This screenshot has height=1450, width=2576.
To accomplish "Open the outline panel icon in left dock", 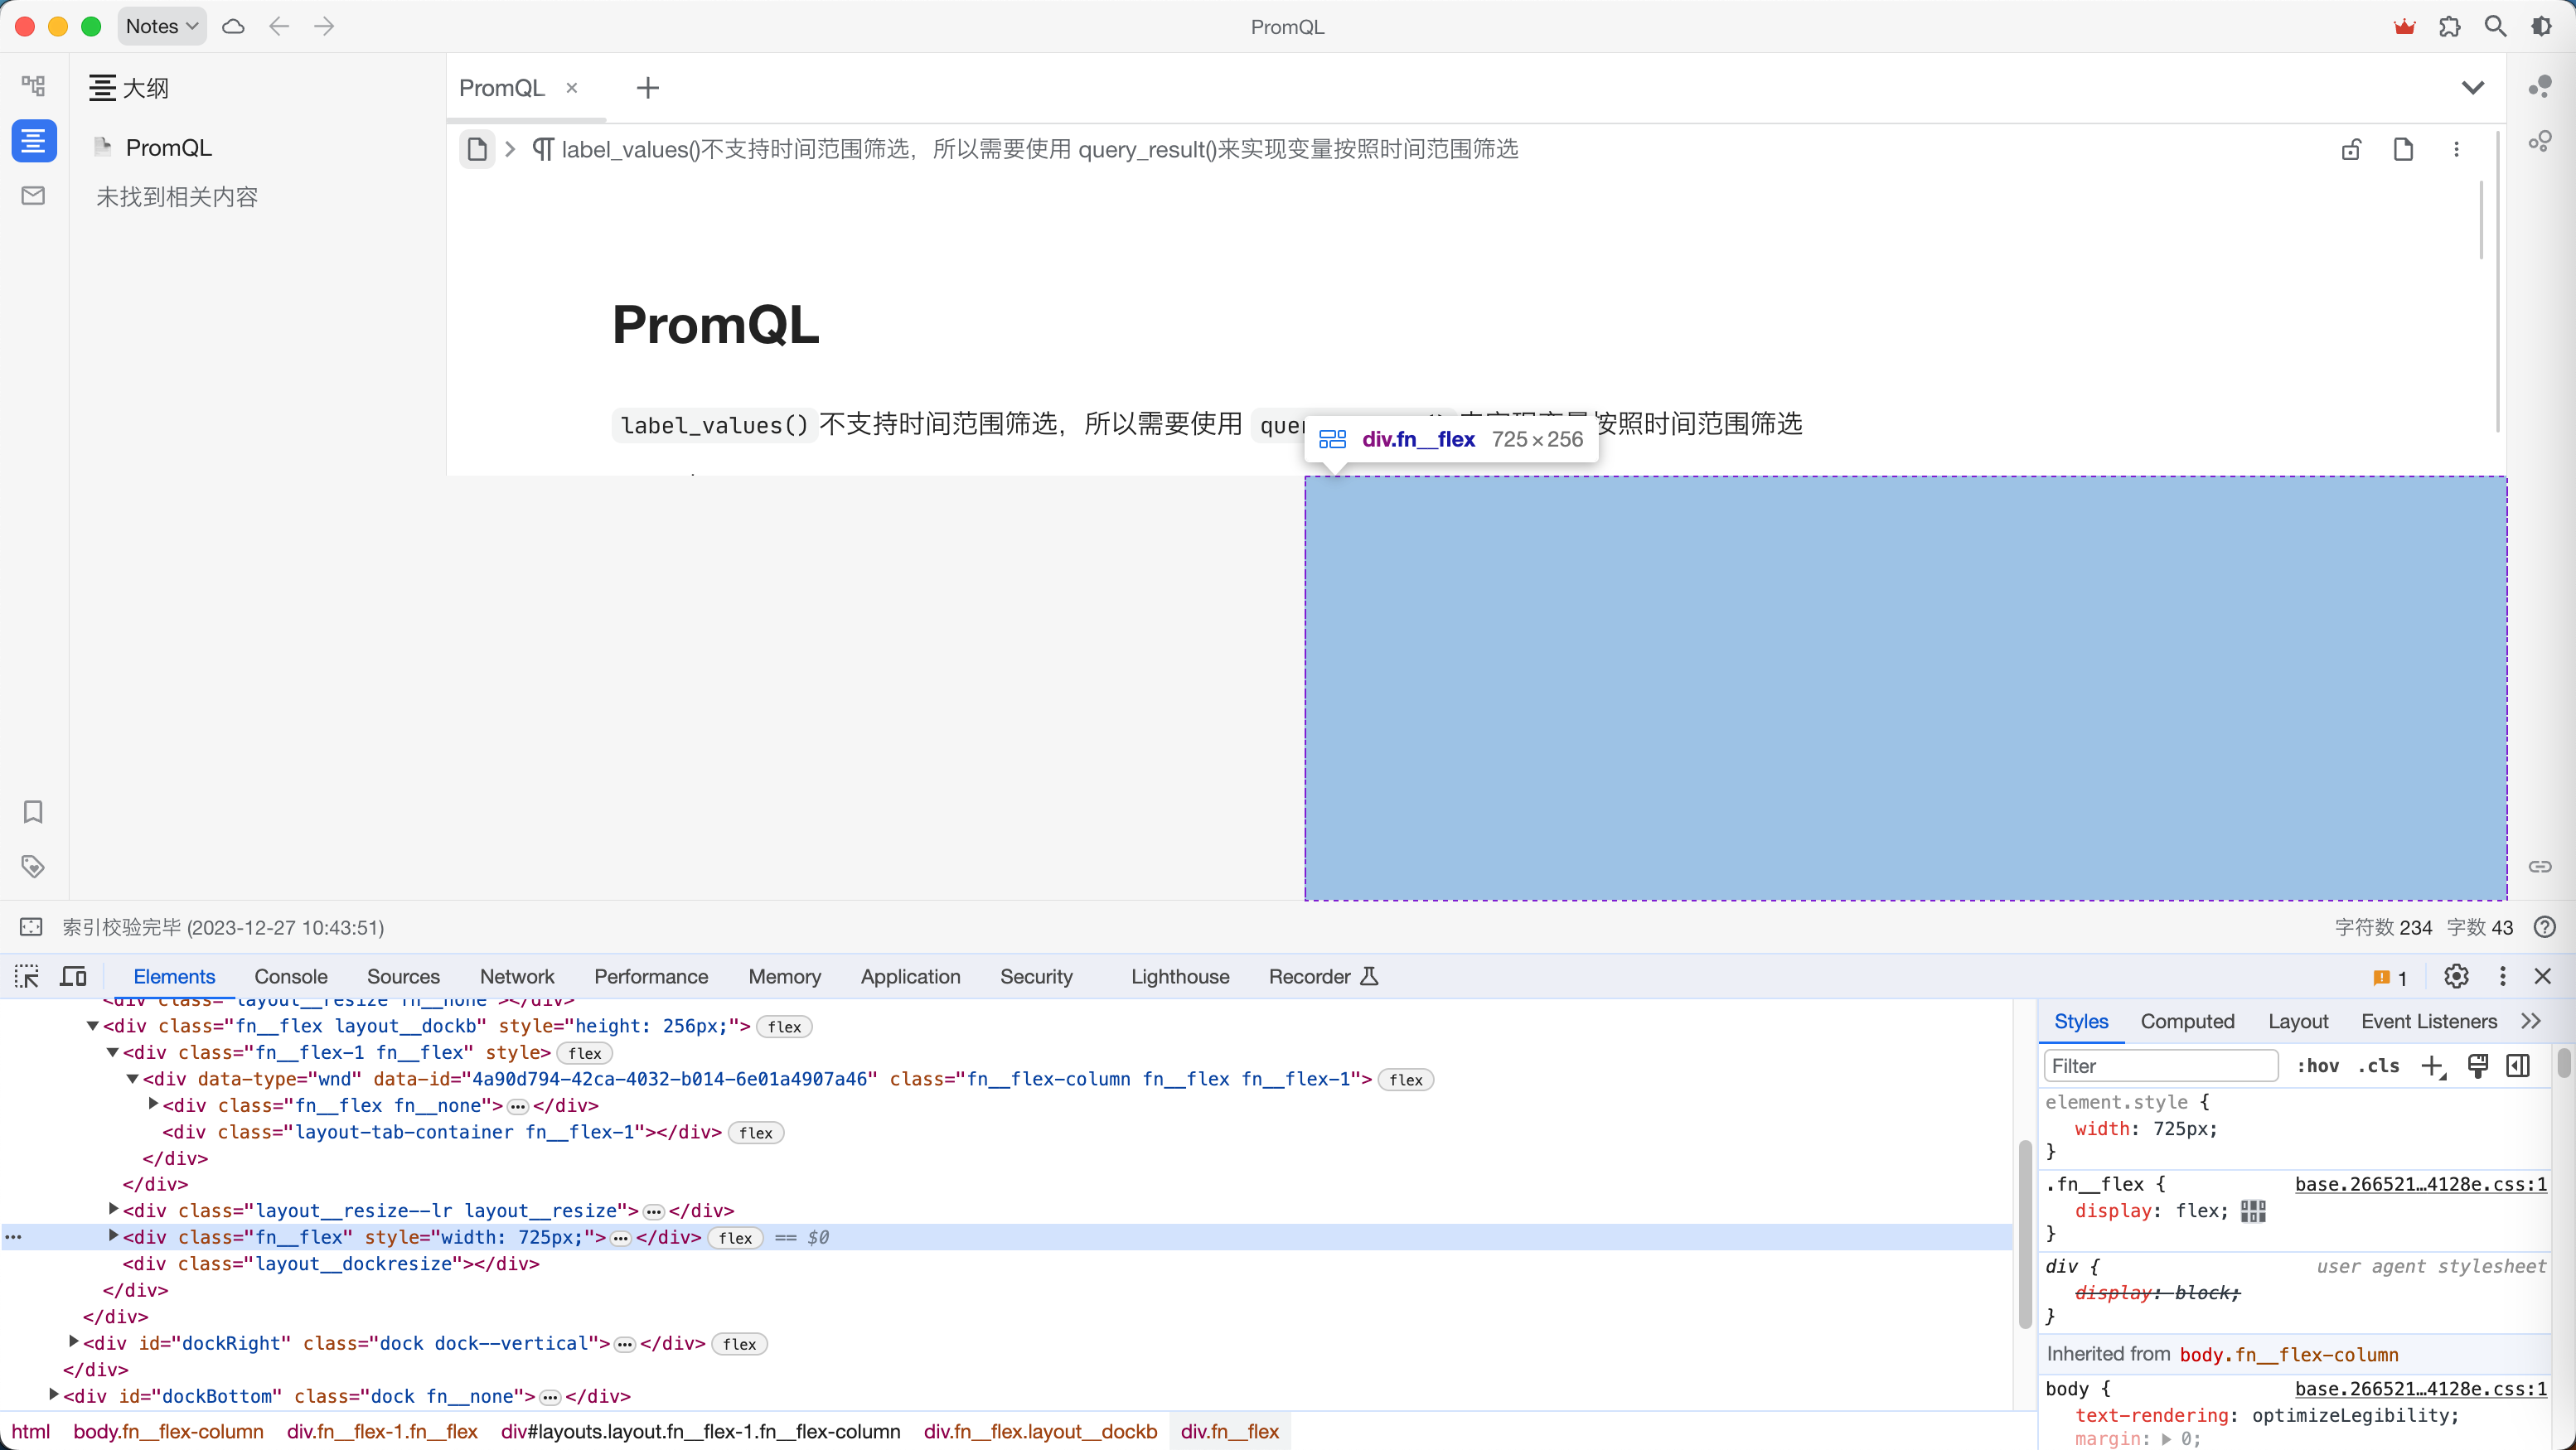I will [x=33, y=140].
